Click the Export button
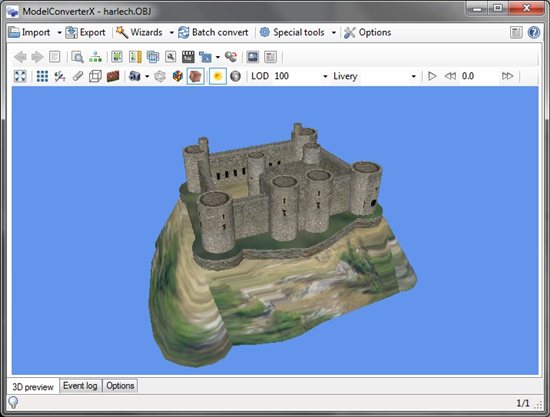The height and width of the screenshot is (417, 550). [86, 33]
